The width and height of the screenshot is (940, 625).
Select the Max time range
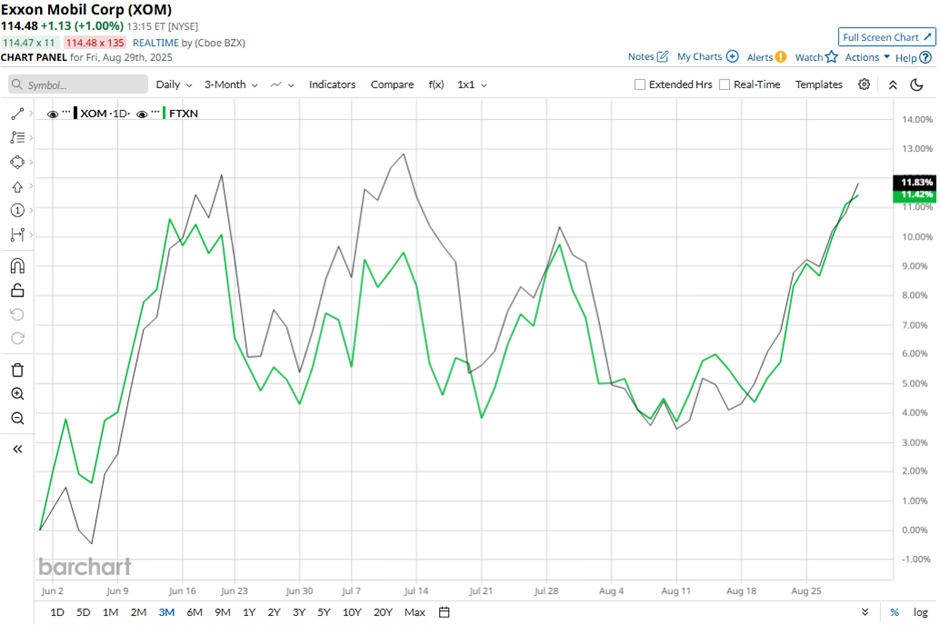point(415,612)
